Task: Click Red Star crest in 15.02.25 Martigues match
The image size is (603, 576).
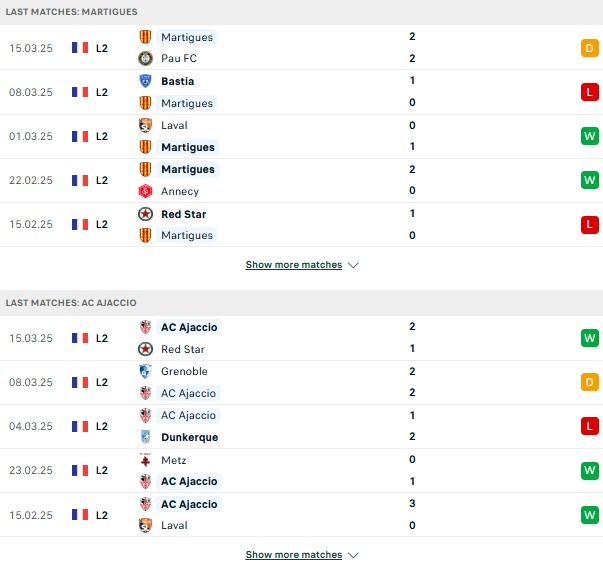Action: click(145, 214)
